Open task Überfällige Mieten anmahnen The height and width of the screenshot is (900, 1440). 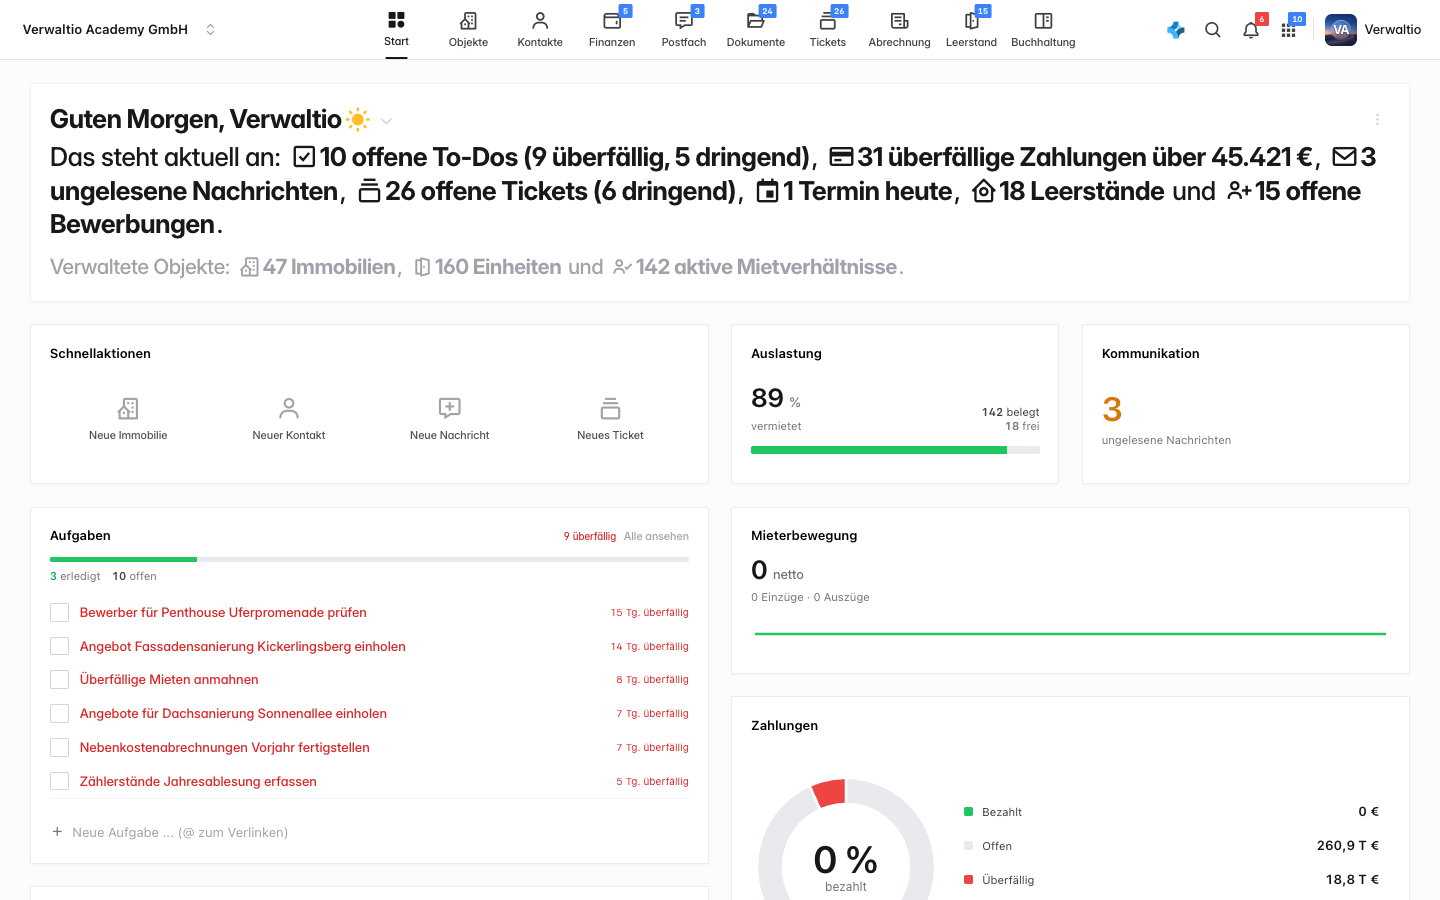(169, 680)
